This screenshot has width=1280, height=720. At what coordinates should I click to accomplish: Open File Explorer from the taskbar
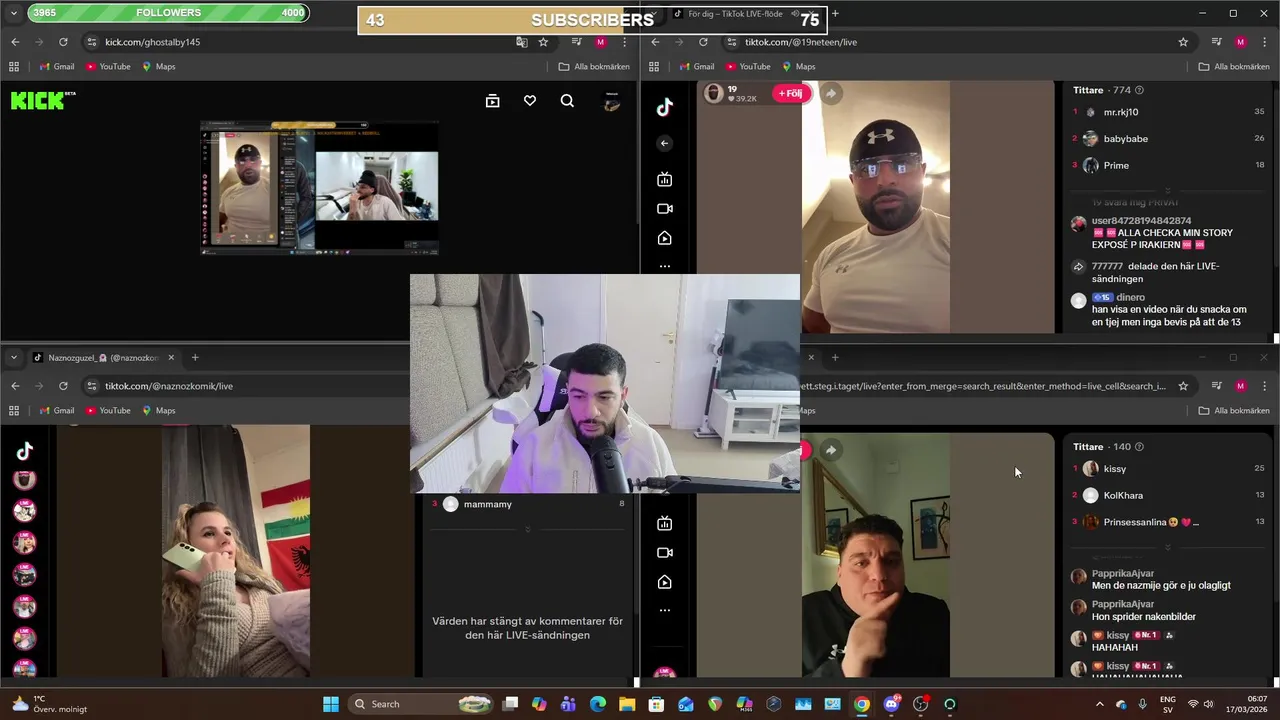coord(627,704)
